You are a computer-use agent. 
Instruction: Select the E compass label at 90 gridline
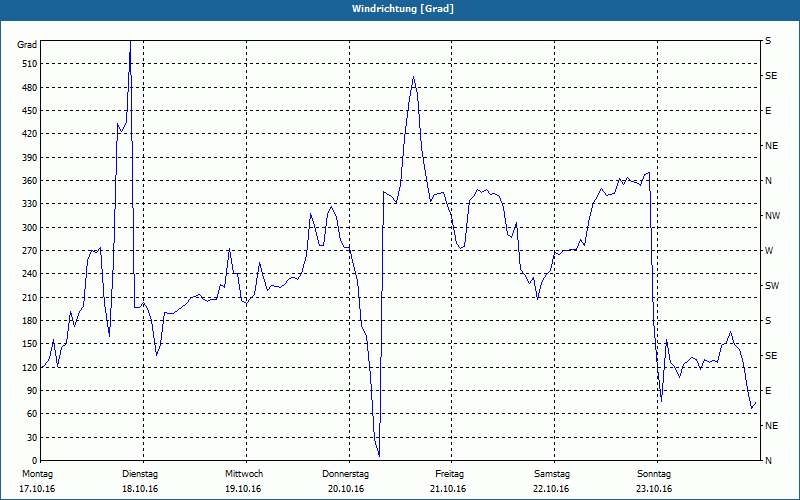768,391
